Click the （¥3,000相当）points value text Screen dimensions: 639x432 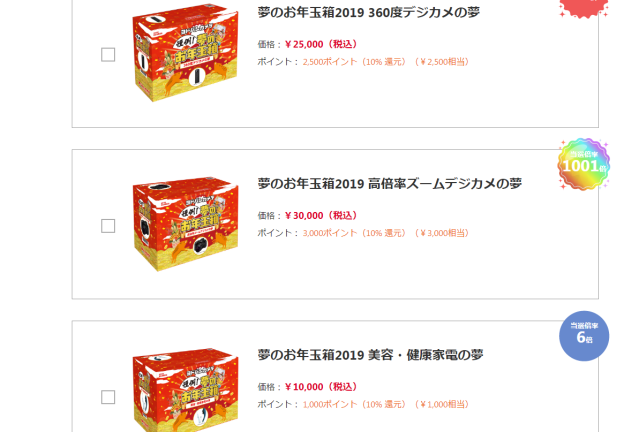(442, 233)
